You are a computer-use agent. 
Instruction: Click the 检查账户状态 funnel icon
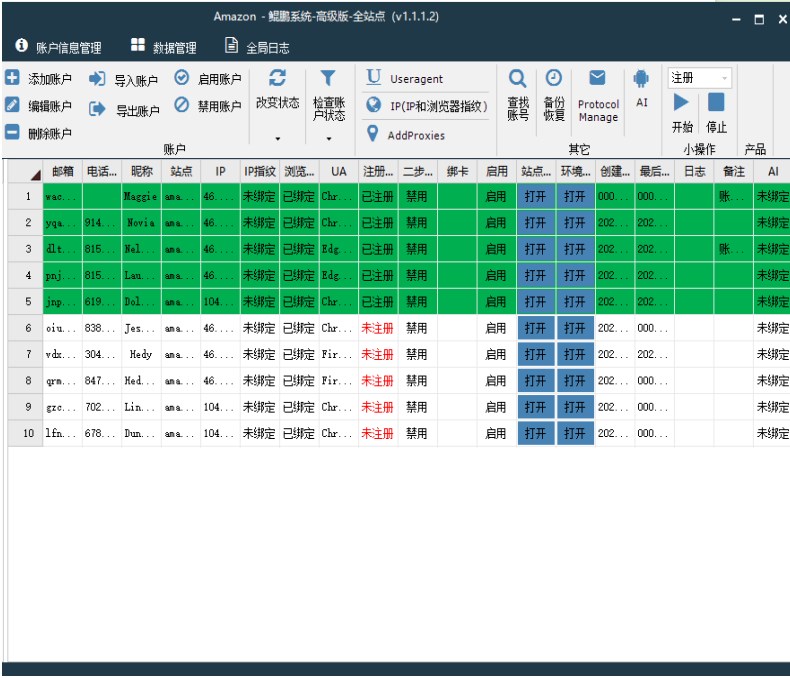tap(328, 78)
